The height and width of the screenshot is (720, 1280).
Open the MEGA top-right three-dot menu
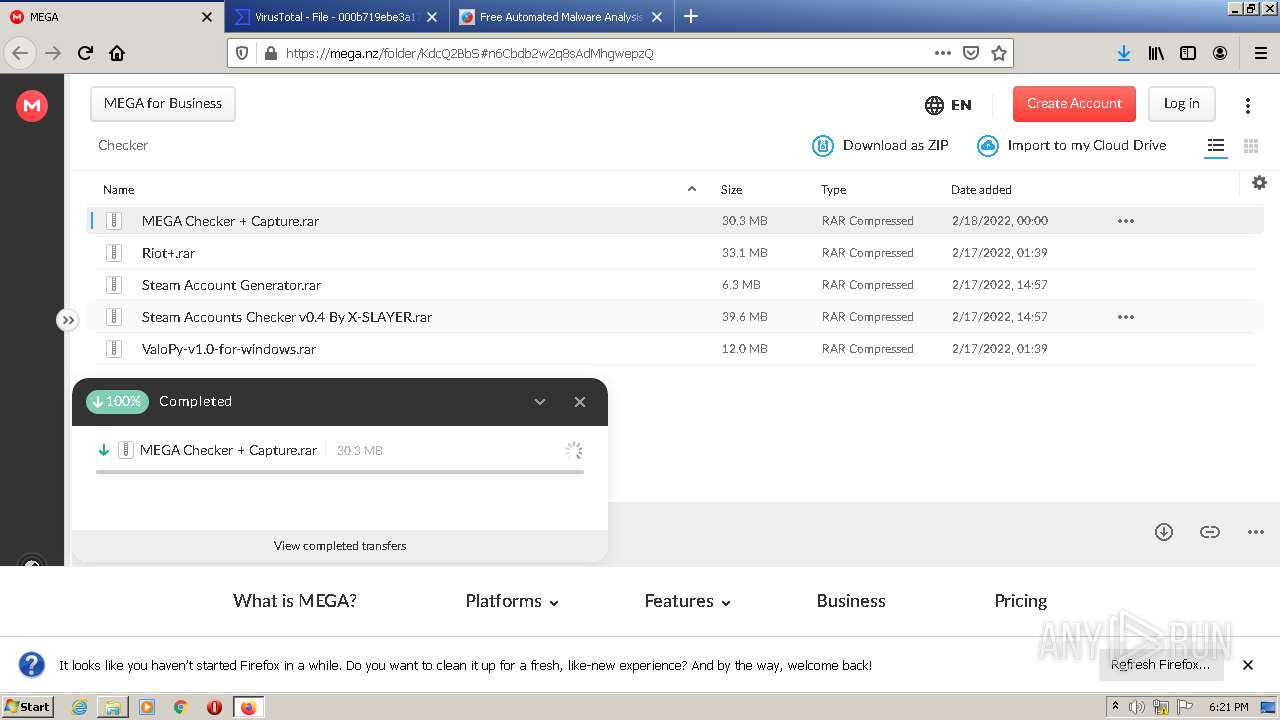click(x=1247, y=105)
